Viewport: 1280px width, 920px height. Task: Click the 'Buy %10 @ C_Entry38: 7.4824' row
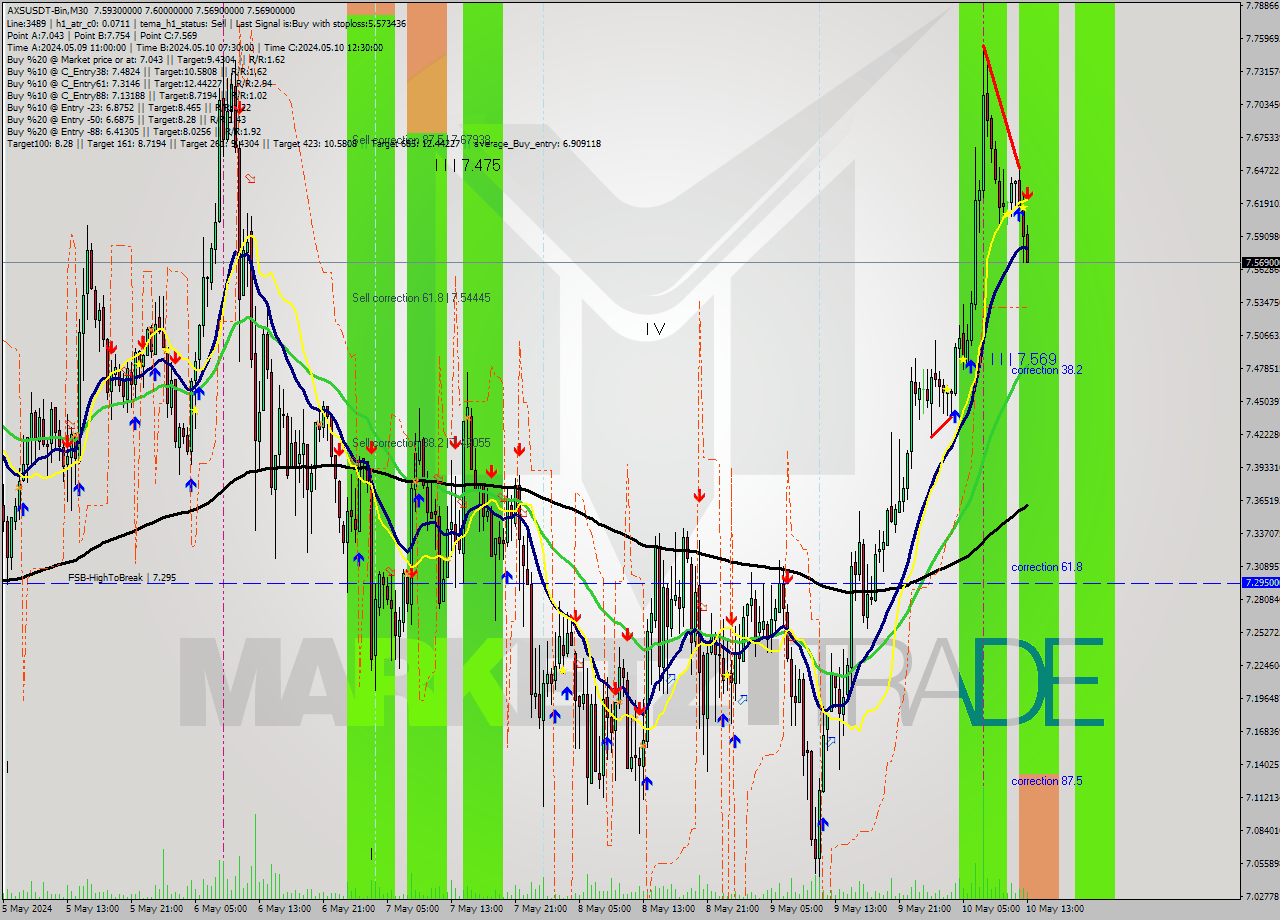[136, 71]
